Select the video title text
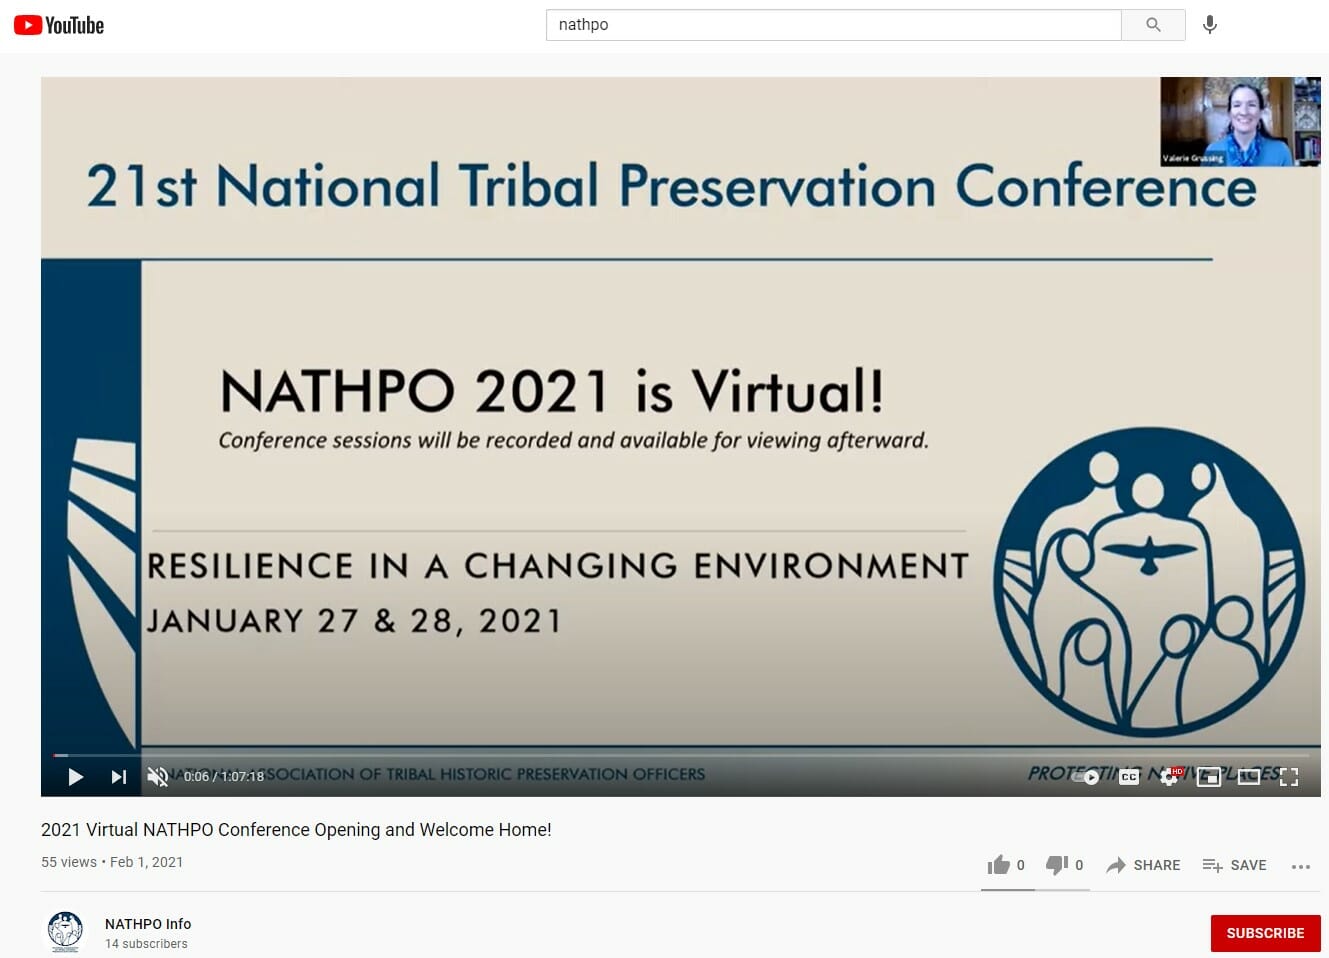This screenshot has width=1329, height=958. (x=296, y=829)
